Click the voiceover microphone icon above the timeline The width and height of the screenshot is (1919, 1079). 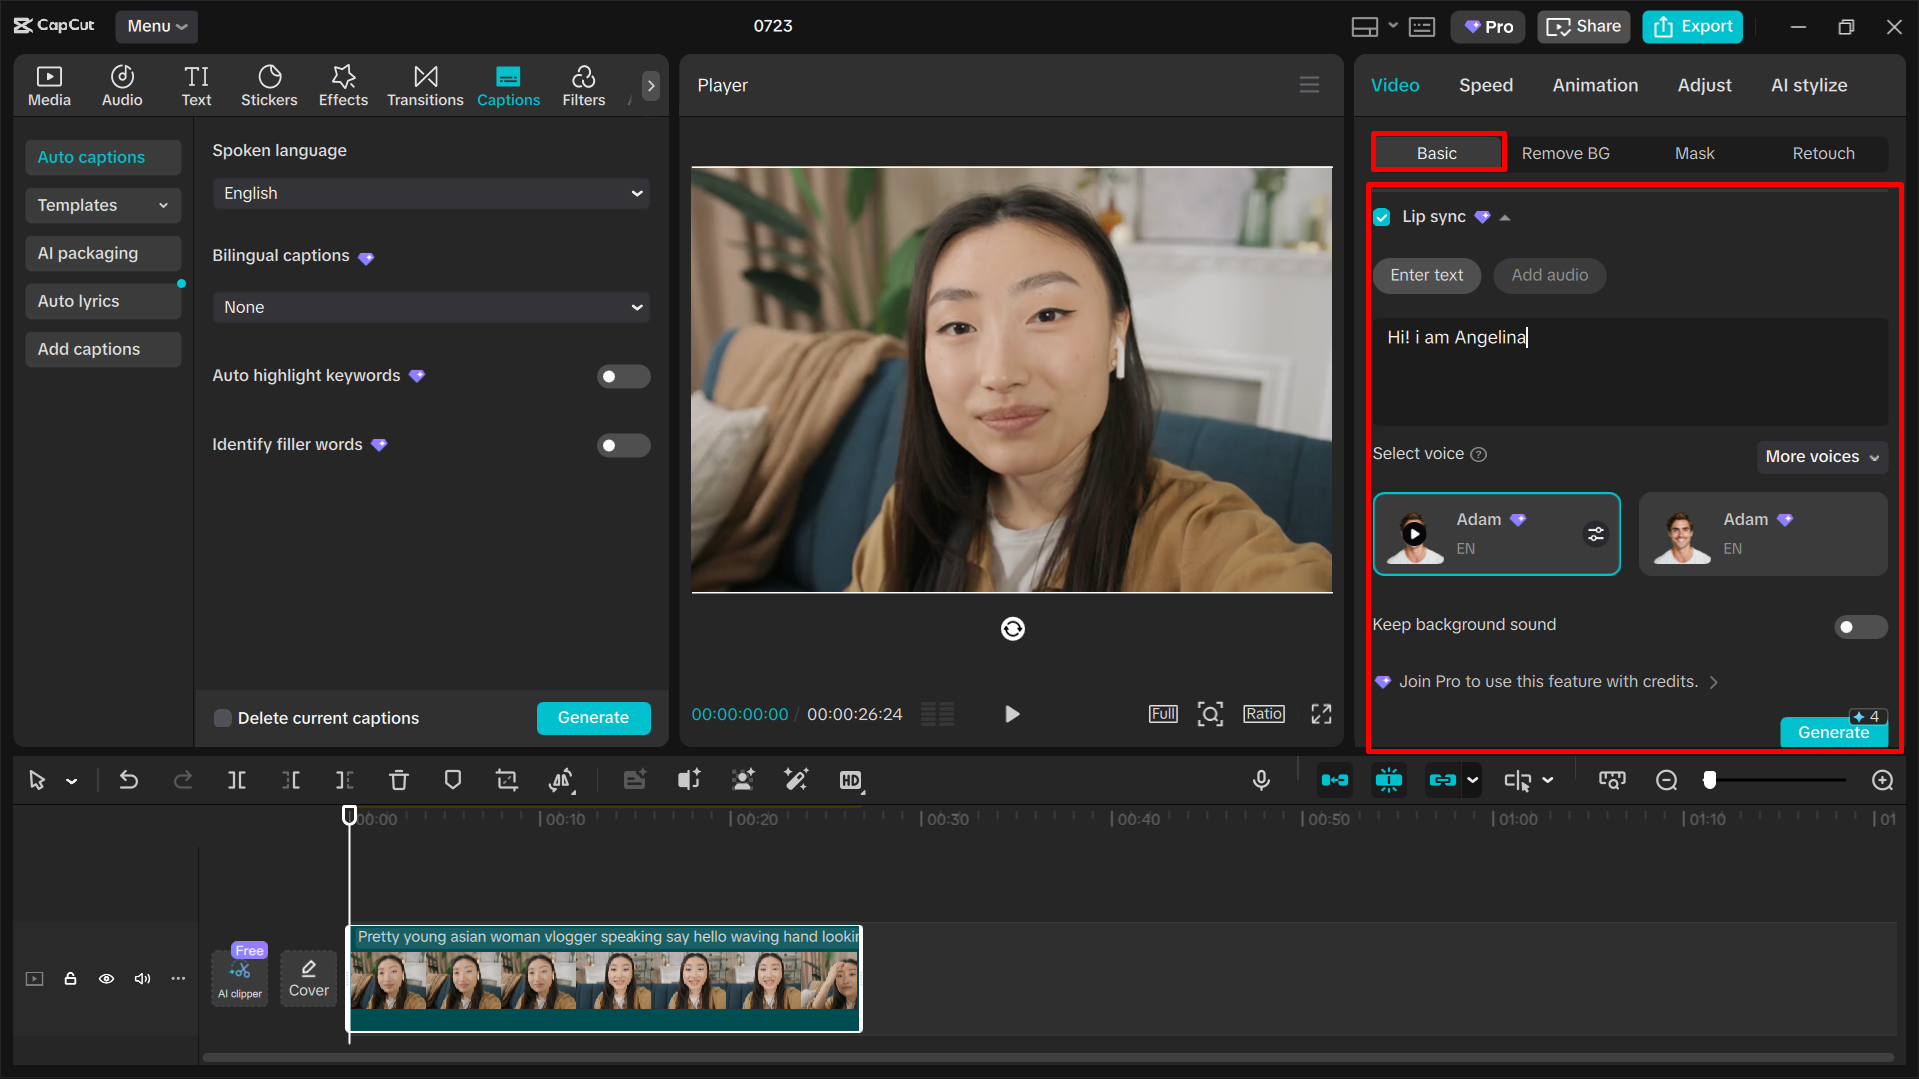tap(1261, 780)
